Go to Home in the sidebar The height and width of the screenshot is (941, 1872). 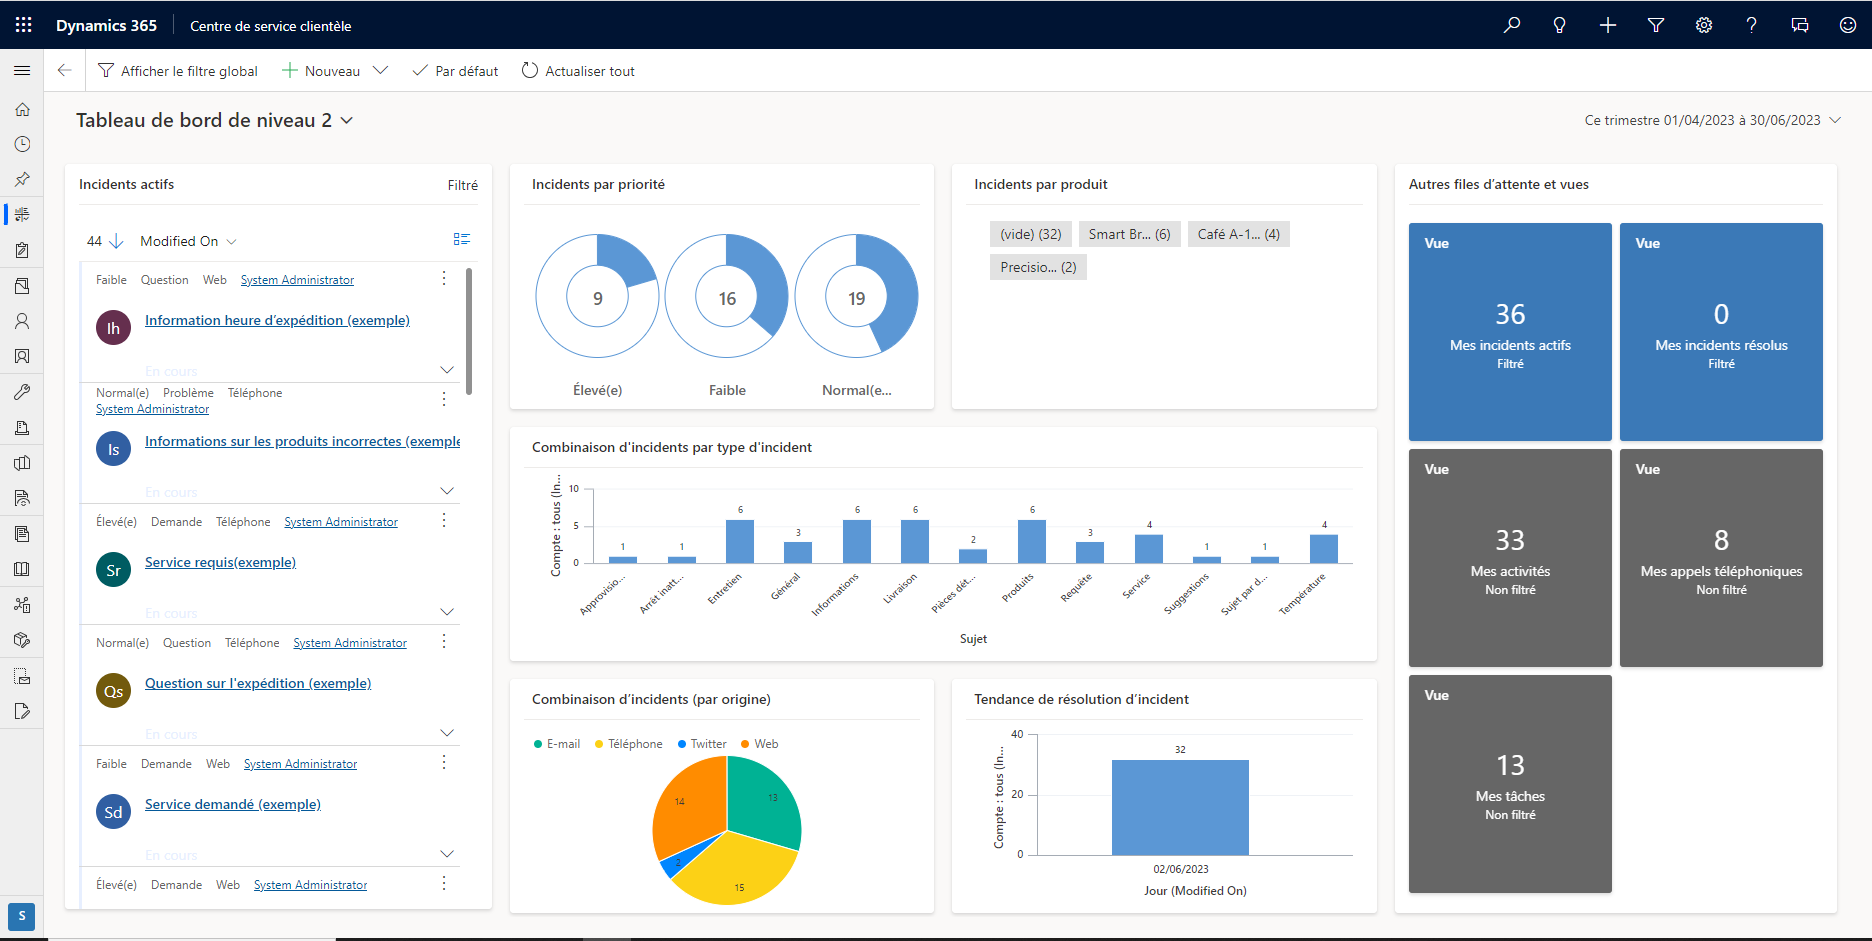point(22,109)
